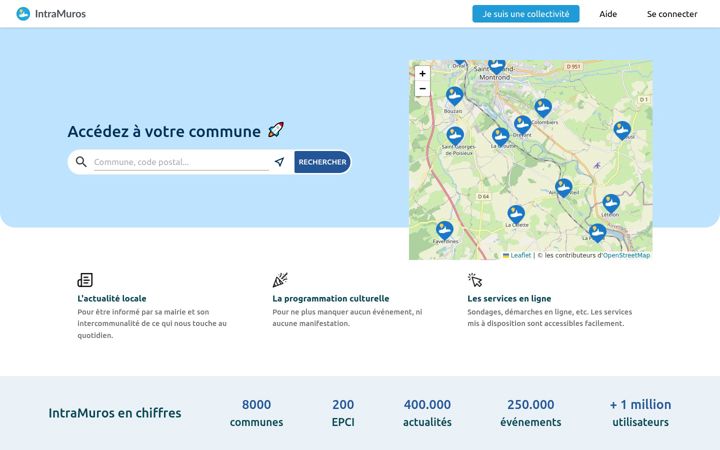Click the 400.000 actualités statistic

(427, 413)
